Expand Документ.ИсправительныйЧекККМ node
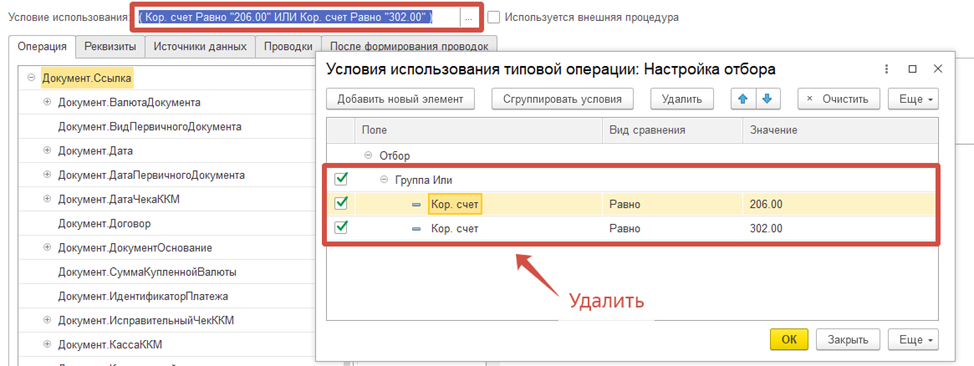Screen dimensions: 974x366 click(47, 320)
